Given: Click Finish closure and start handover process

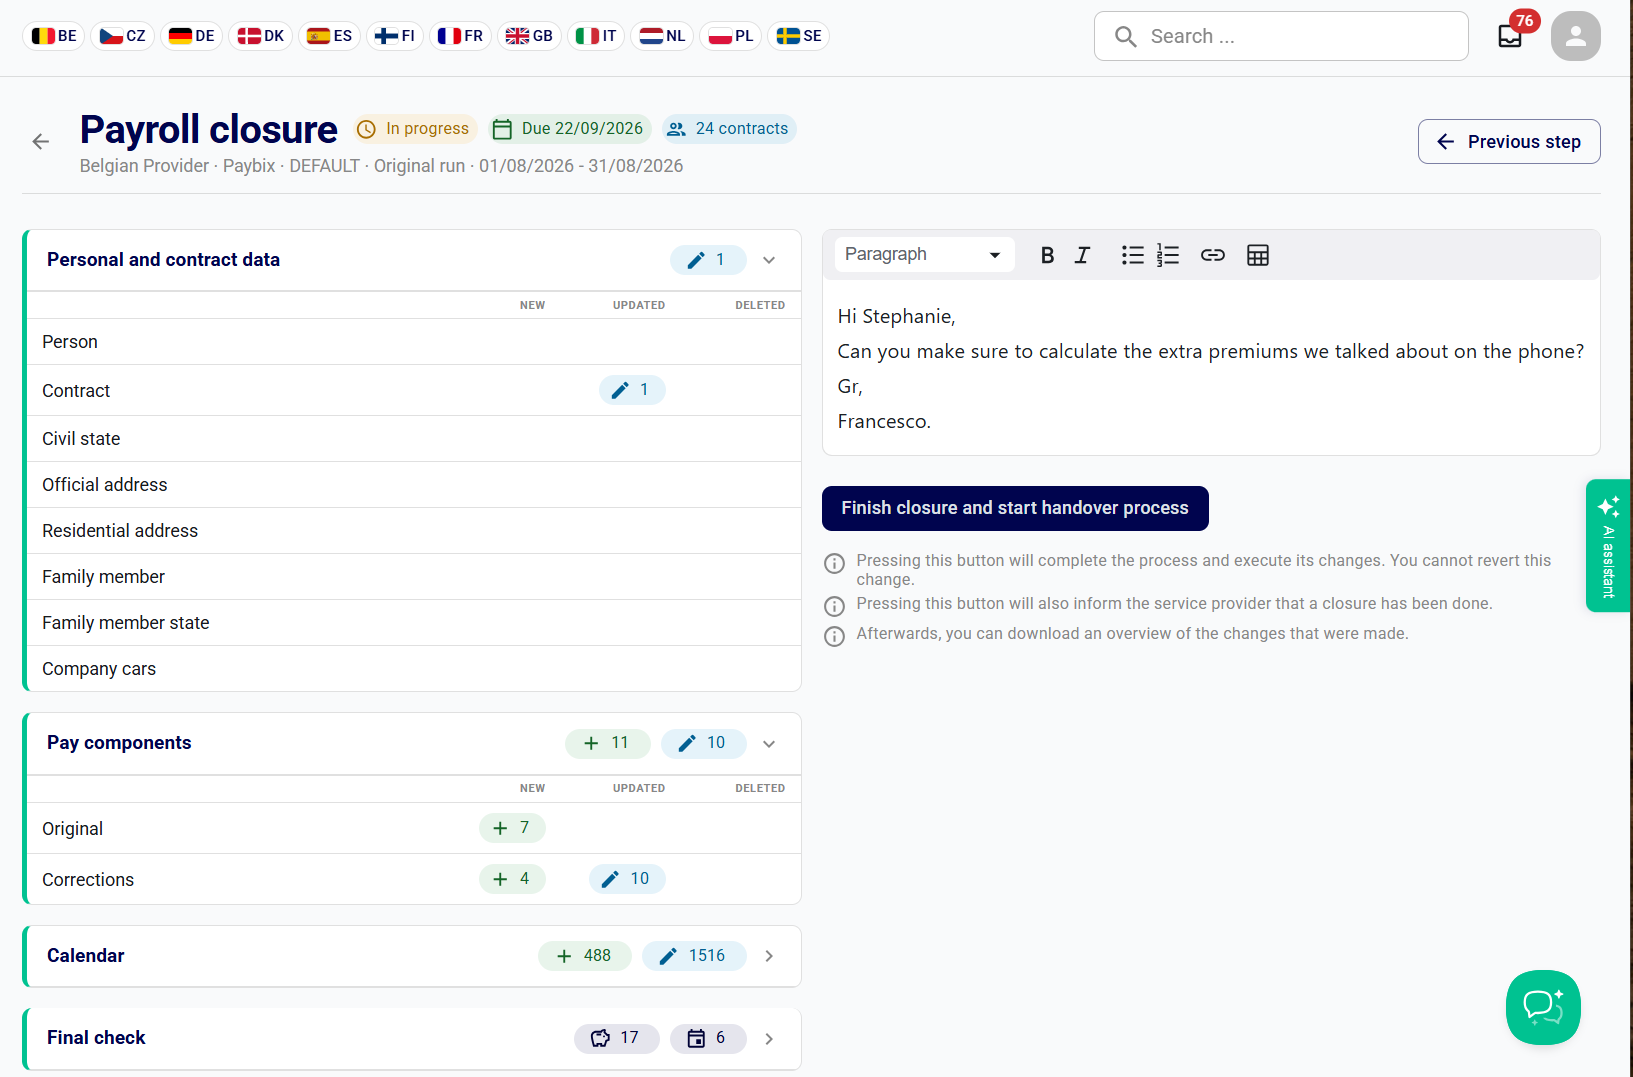Looking at the screenshot, I should [1015, 508].
